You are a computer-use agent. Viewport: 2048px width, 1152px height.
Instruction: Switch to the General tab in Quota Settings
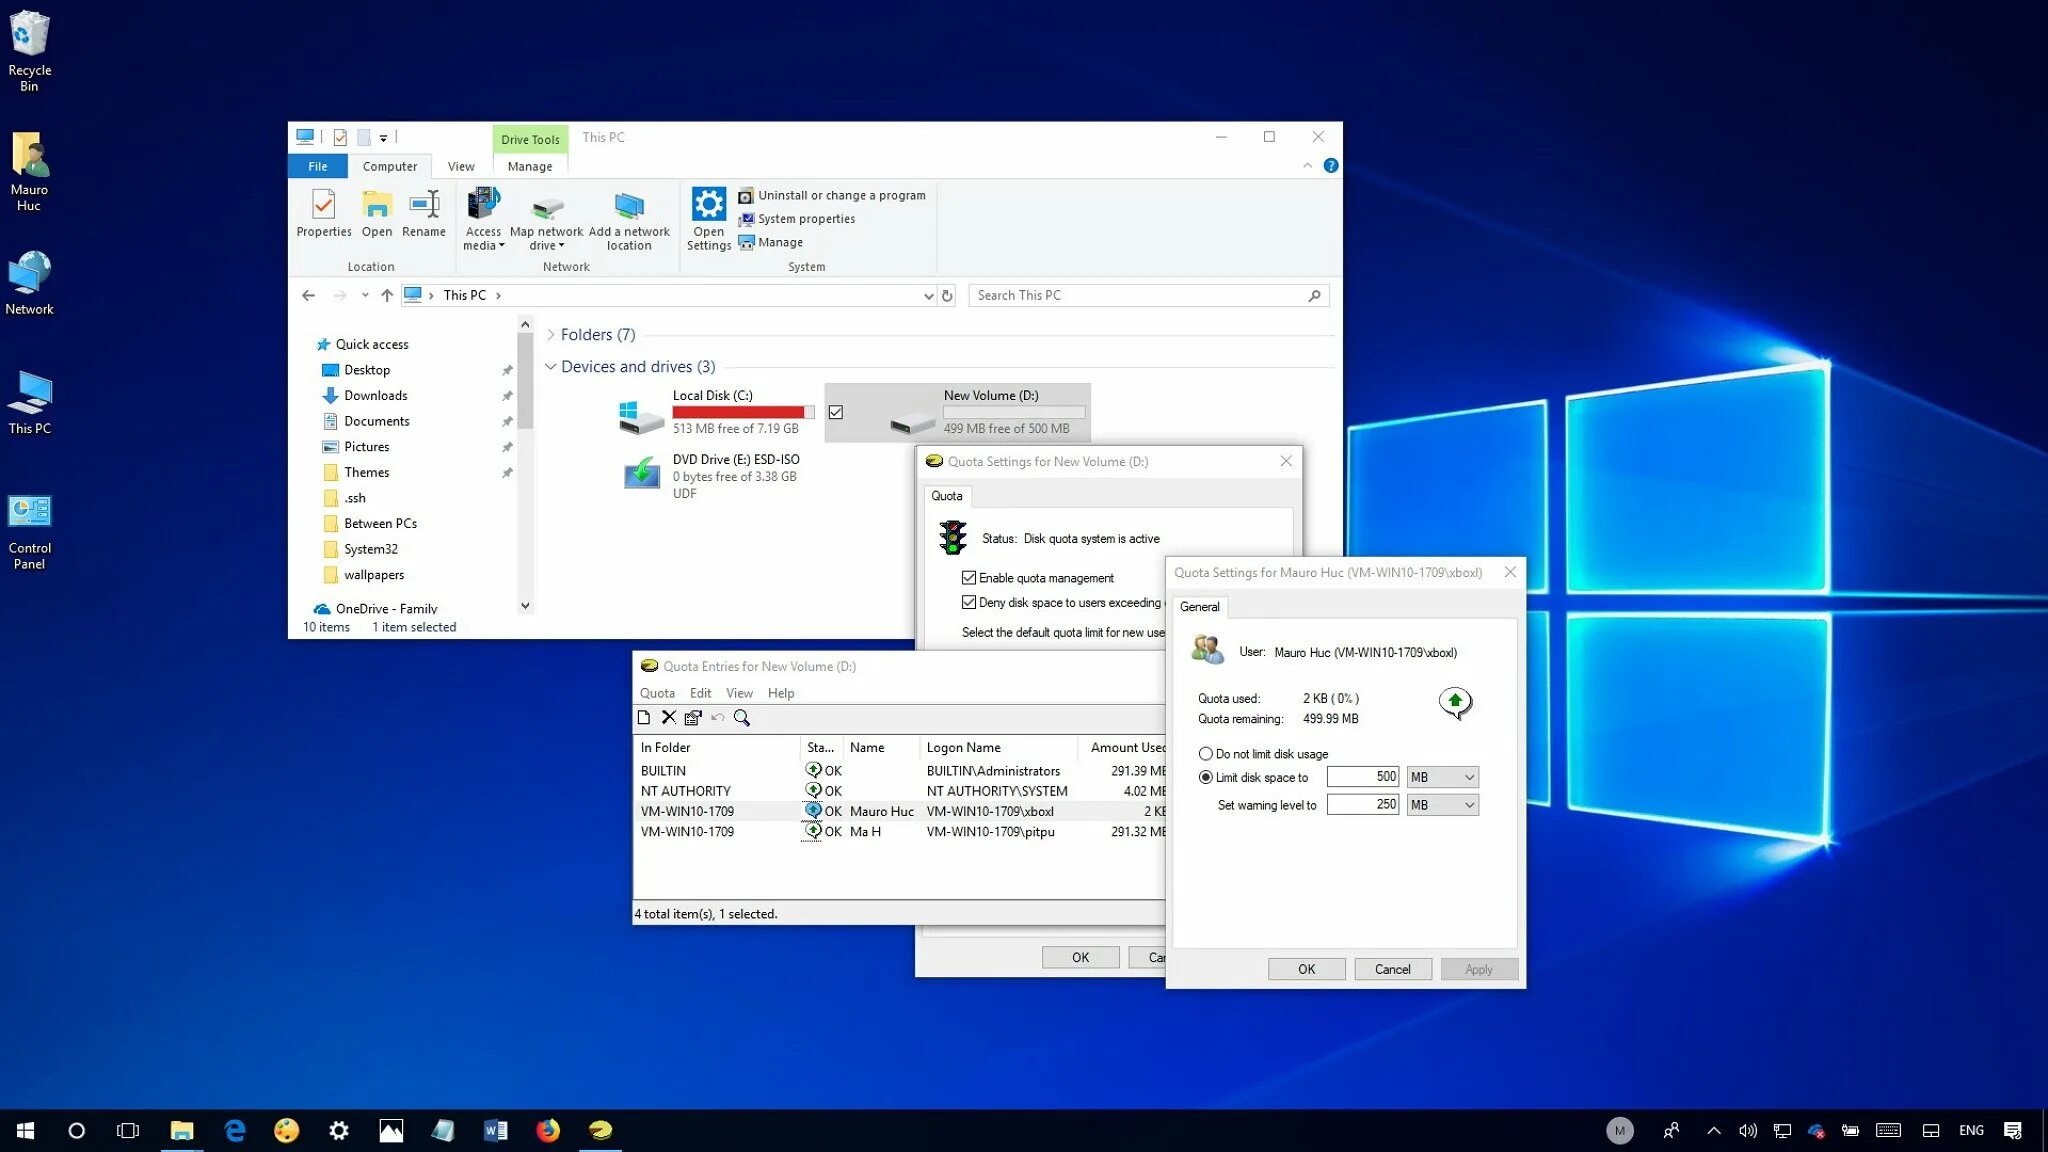tap(1198, 606)
